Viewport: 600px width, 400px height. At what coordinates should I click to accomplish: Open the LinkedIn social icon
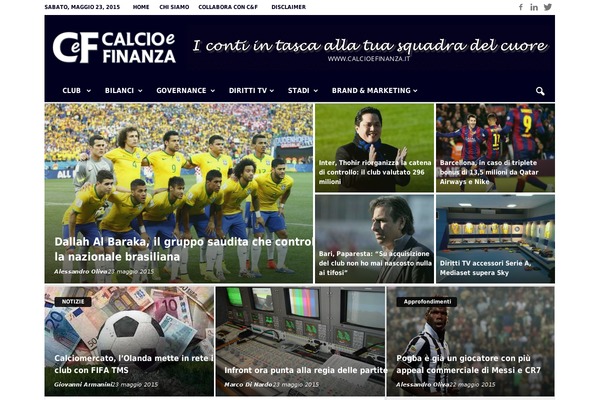tap(534, 7)
